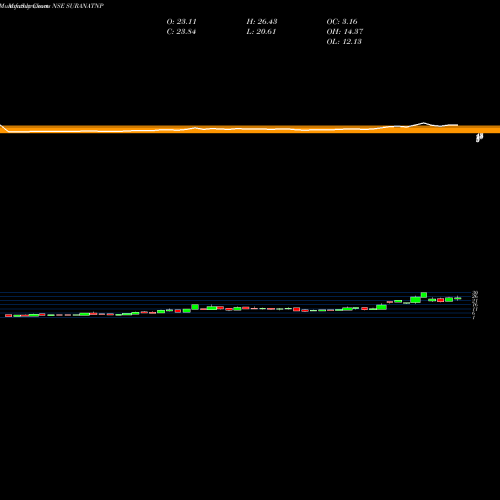Screen dimensions: 500x500
Task: Click the last cross-shaped candle at chart's right end
Action: [x=458, y=298]
